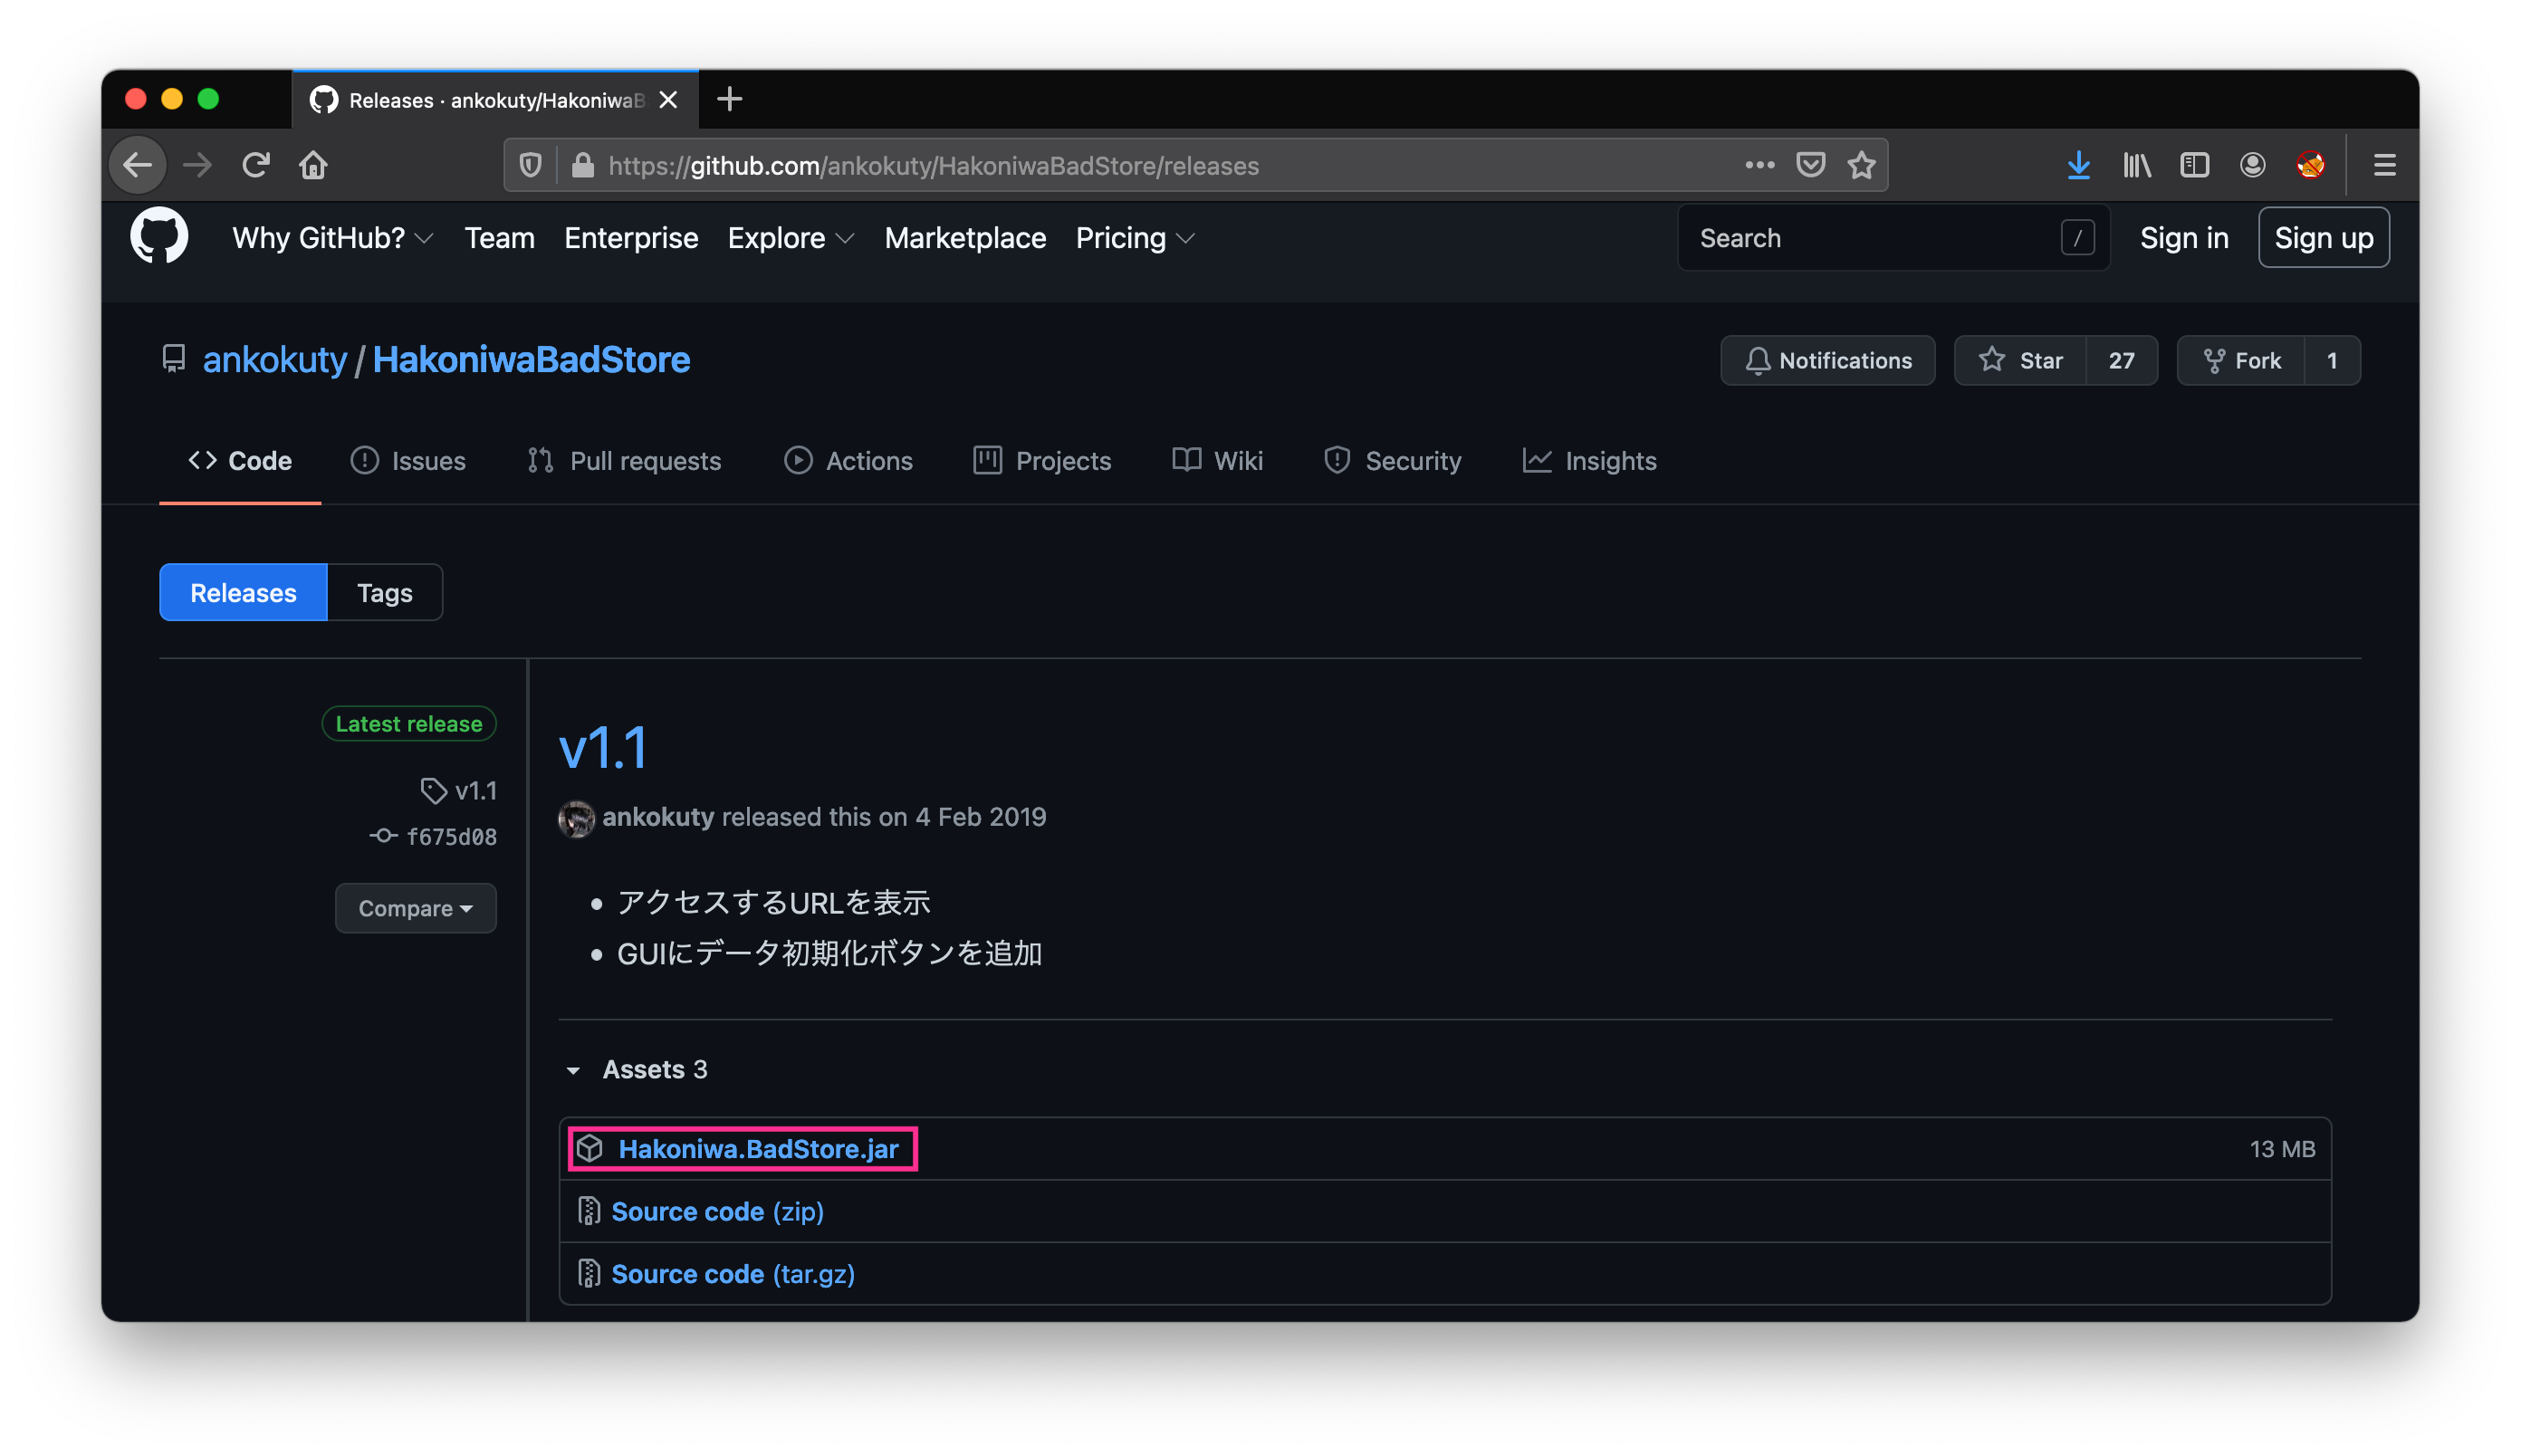Image resolution: width=2521 pixels, height=1456 pixels.
Task: Close the Releases browser tab
Action: point(668,100)
